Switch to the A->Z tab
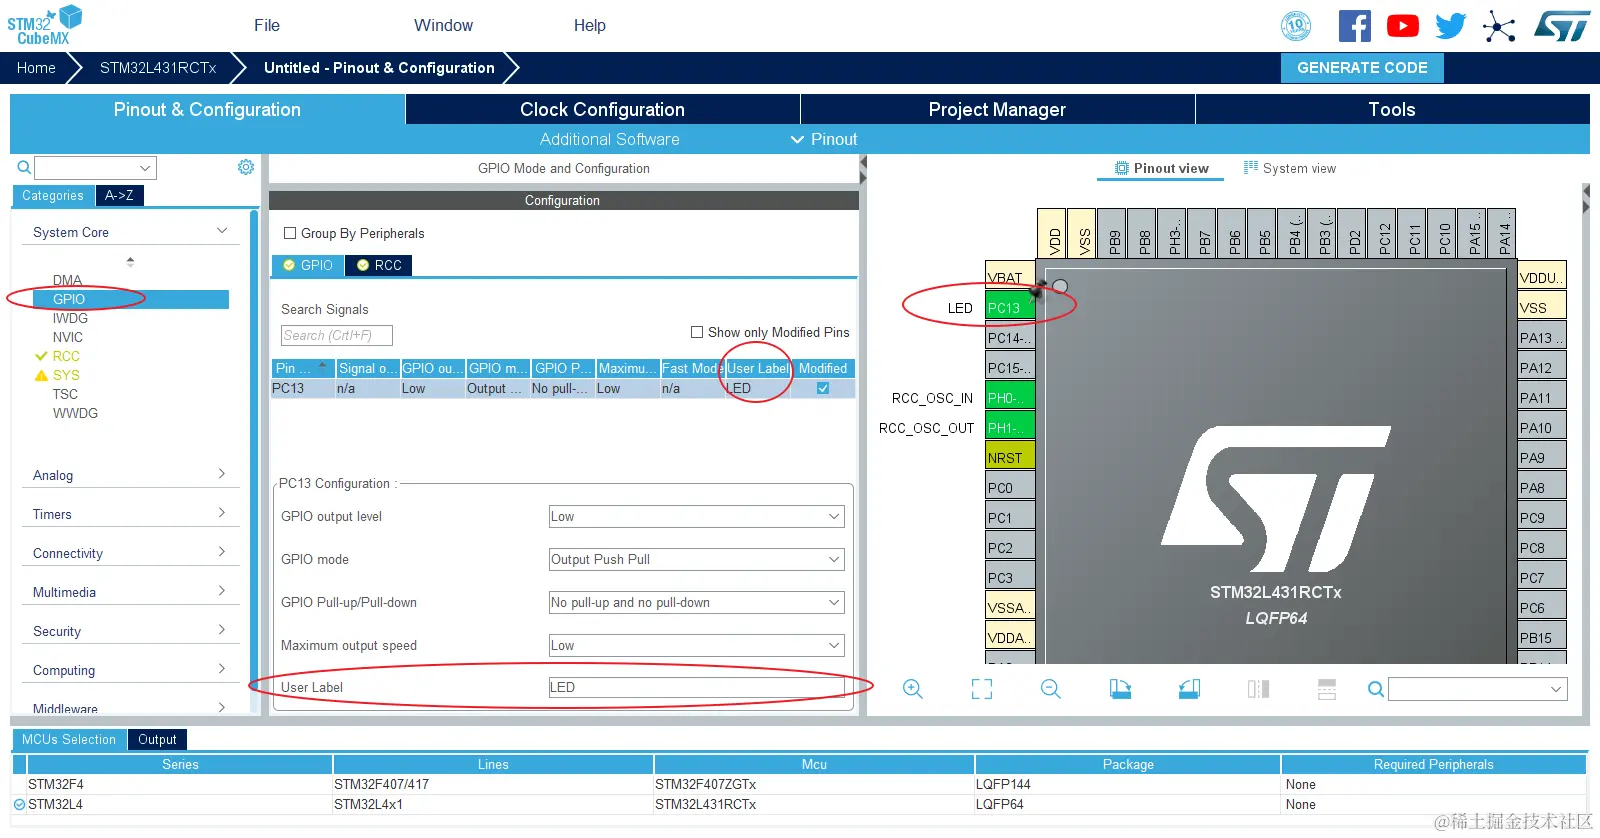Viewport: 1600px width, 838px height. click(x=119, y=195)
